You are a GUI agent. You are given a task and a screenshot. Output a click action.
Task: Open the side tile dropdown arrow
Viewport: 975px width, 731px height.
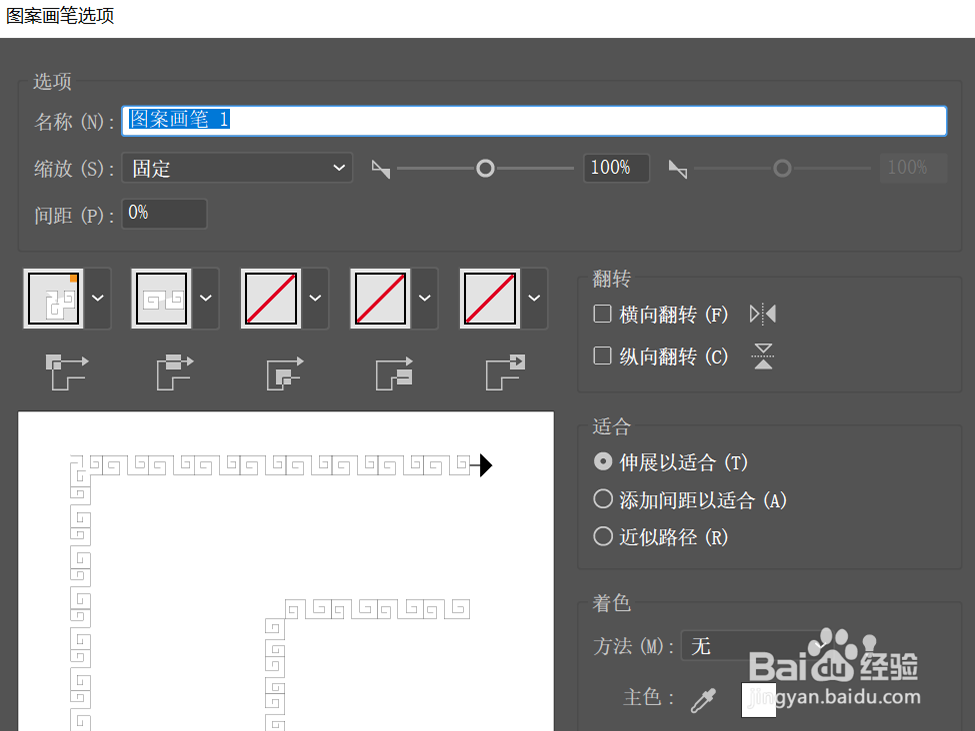click(x=206, y=298)
